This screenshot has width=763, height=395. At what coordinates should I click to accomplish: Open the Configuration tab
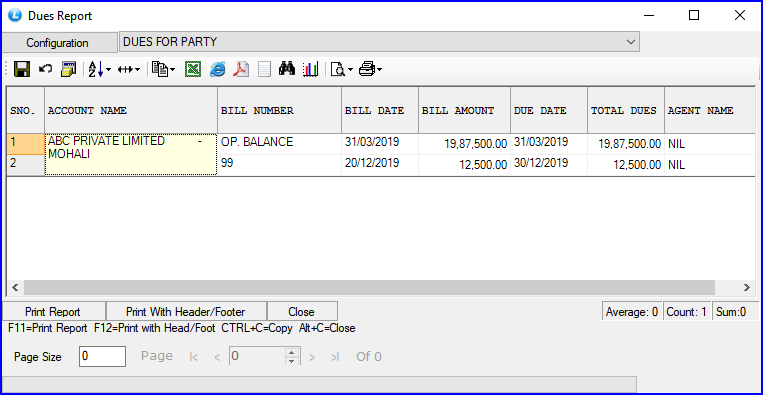tap(57, 43)
